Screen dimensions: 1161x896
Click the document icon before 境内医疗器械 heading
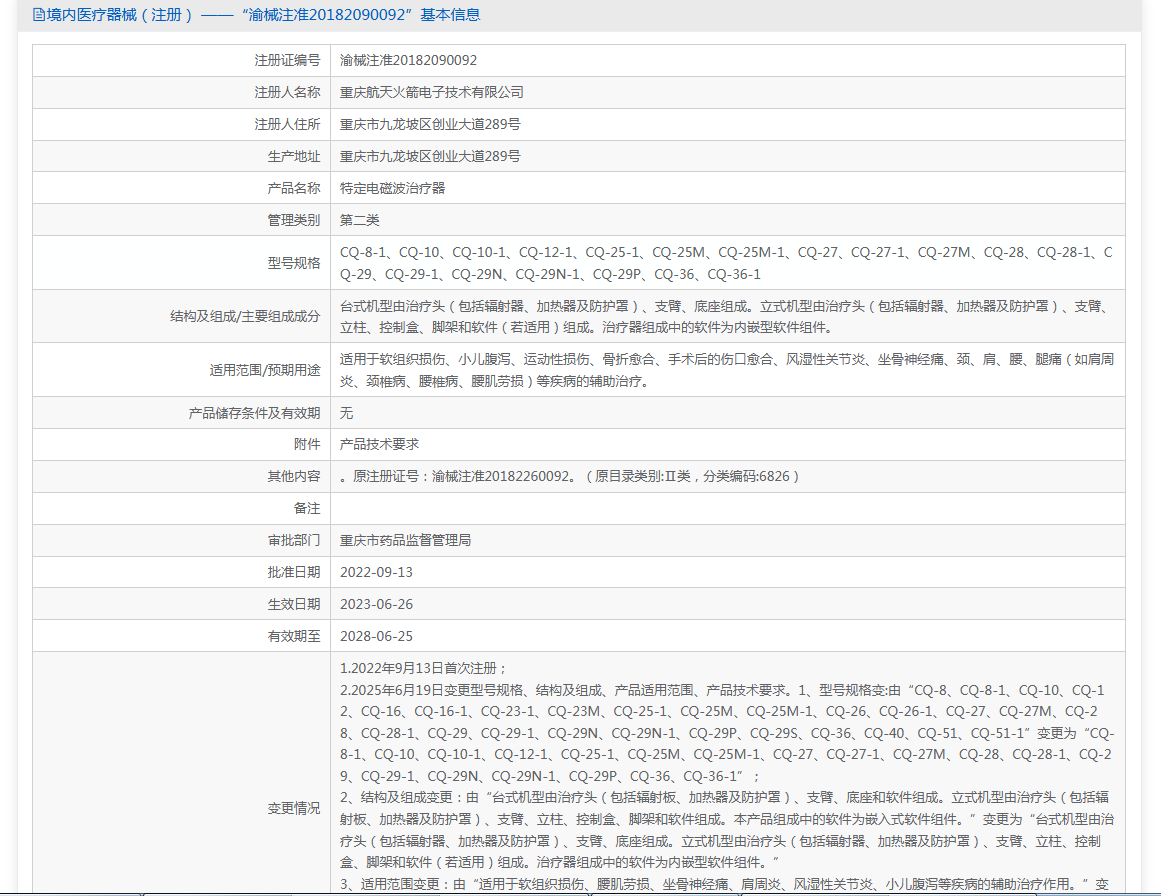point(39,15)
